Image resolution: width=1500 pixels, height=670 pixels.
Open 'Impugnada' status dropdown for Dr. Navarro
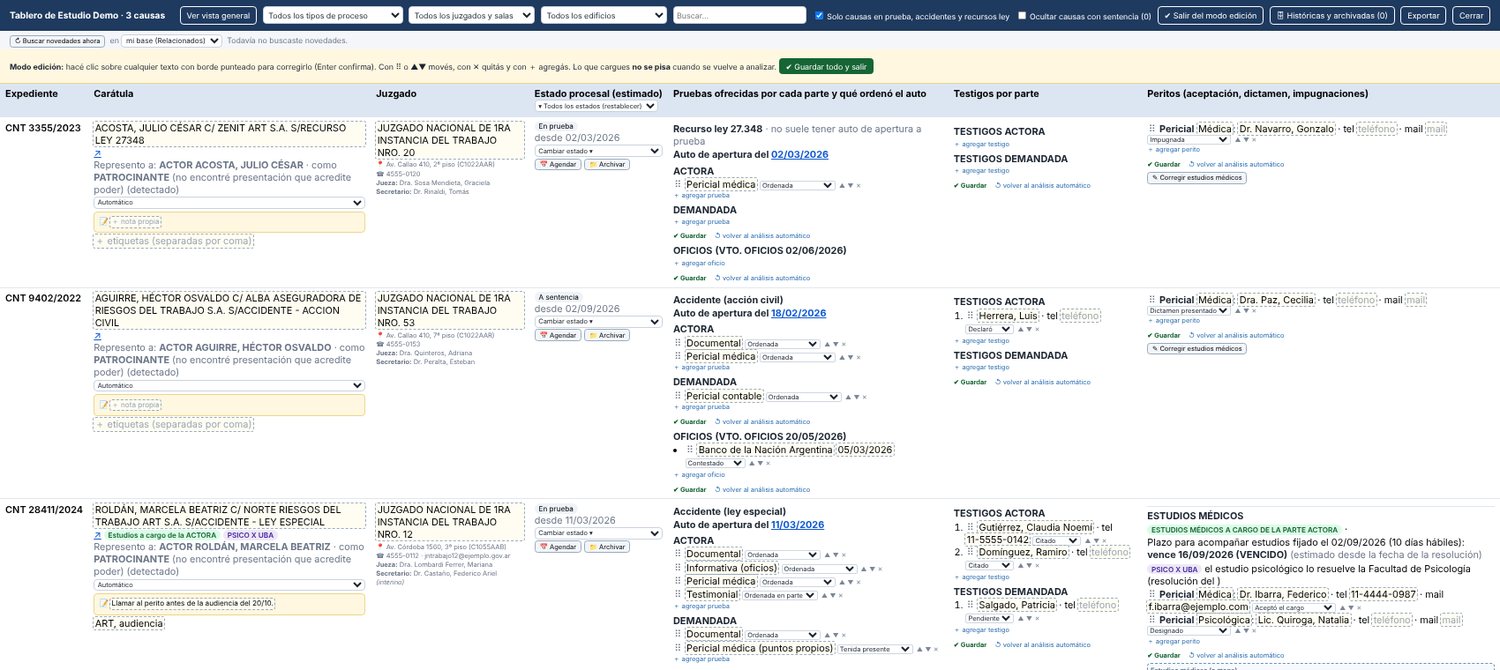[1189, 140]
